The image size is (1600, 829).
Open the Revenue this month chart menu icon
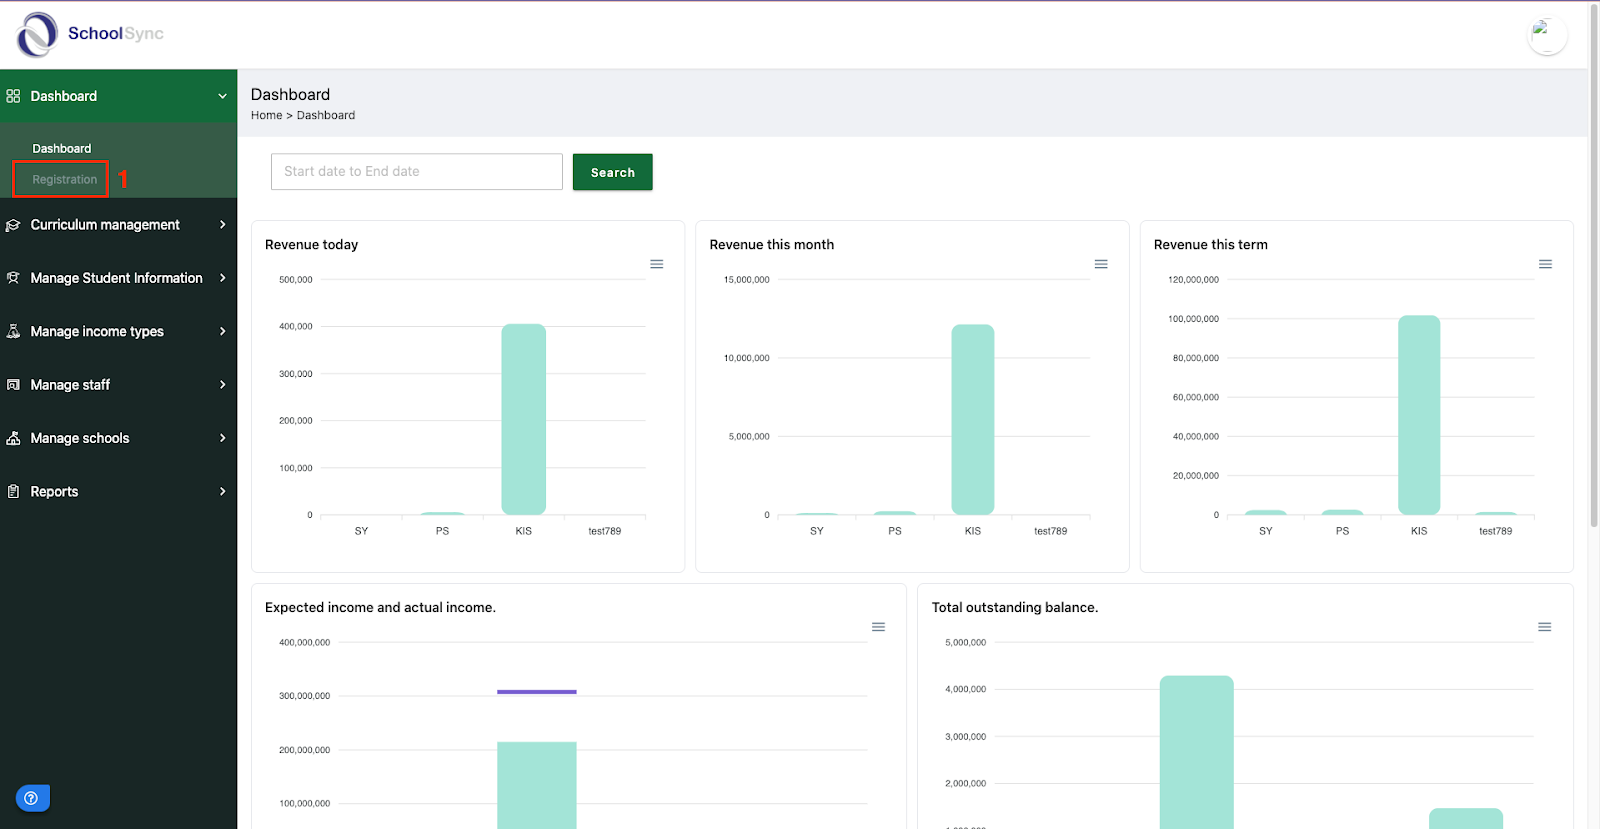(1101, 264)
